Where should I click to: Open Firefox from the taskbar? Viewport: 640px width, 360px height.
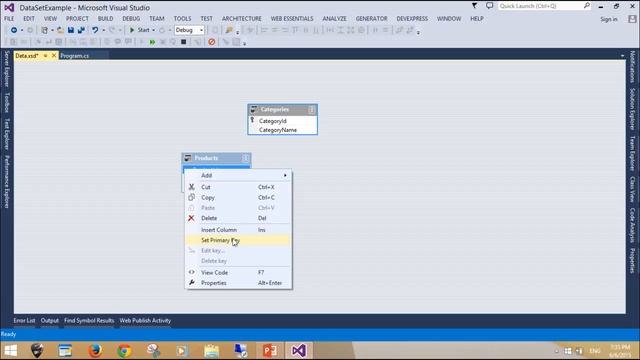[x=95, y=351]
